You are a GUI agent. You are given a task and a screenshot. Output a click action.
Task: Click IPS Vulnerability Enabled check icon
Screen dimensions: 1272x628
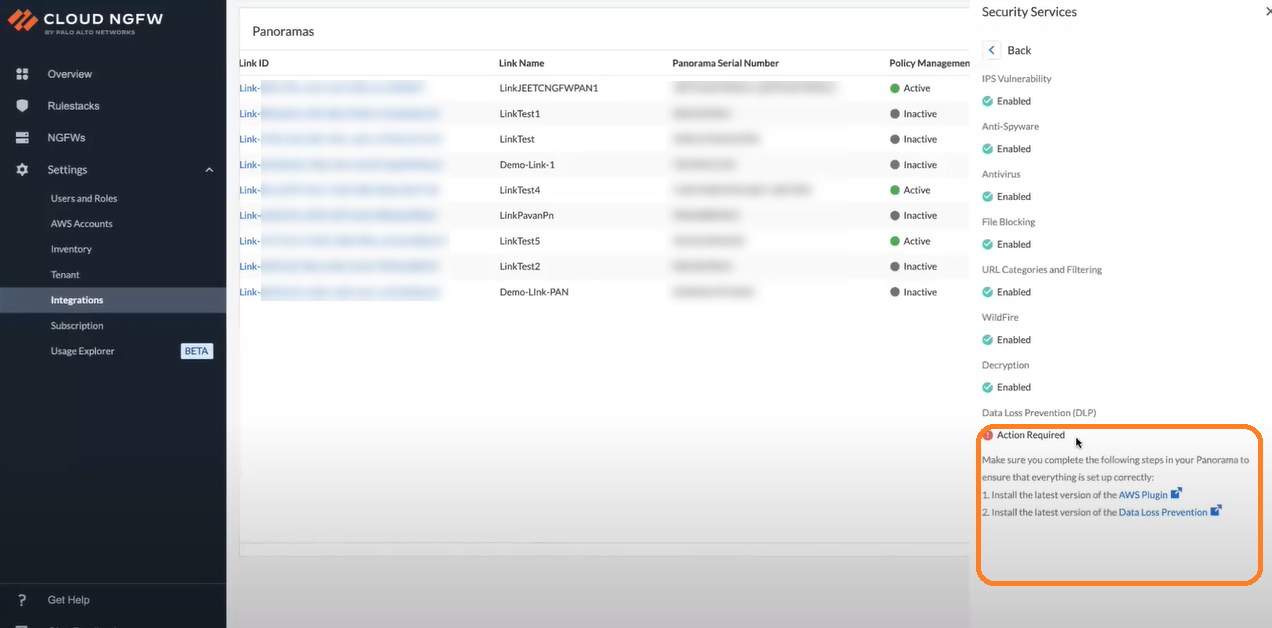(988, 101)
